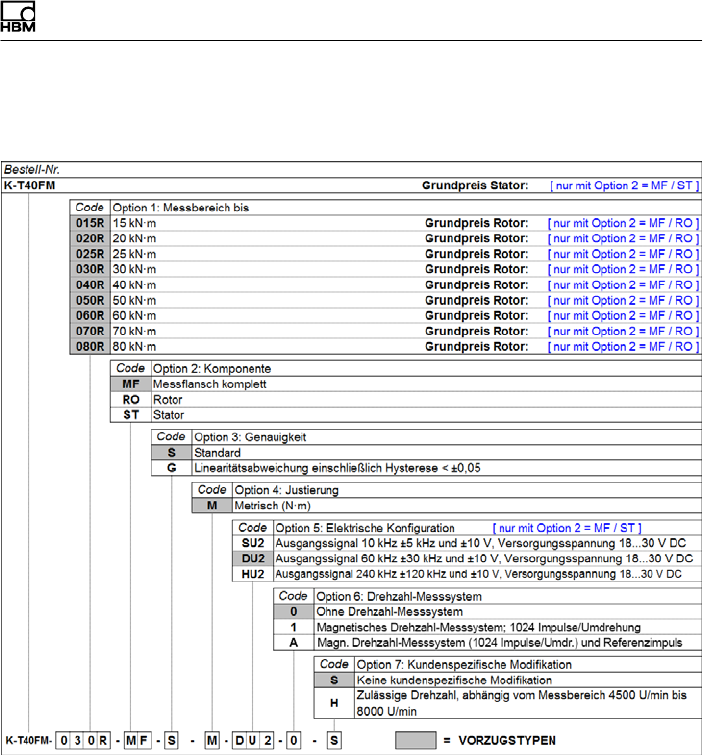Select code 070R in the Messbereich table
This screenshot has height=755, width=703.
pos(90,331)
